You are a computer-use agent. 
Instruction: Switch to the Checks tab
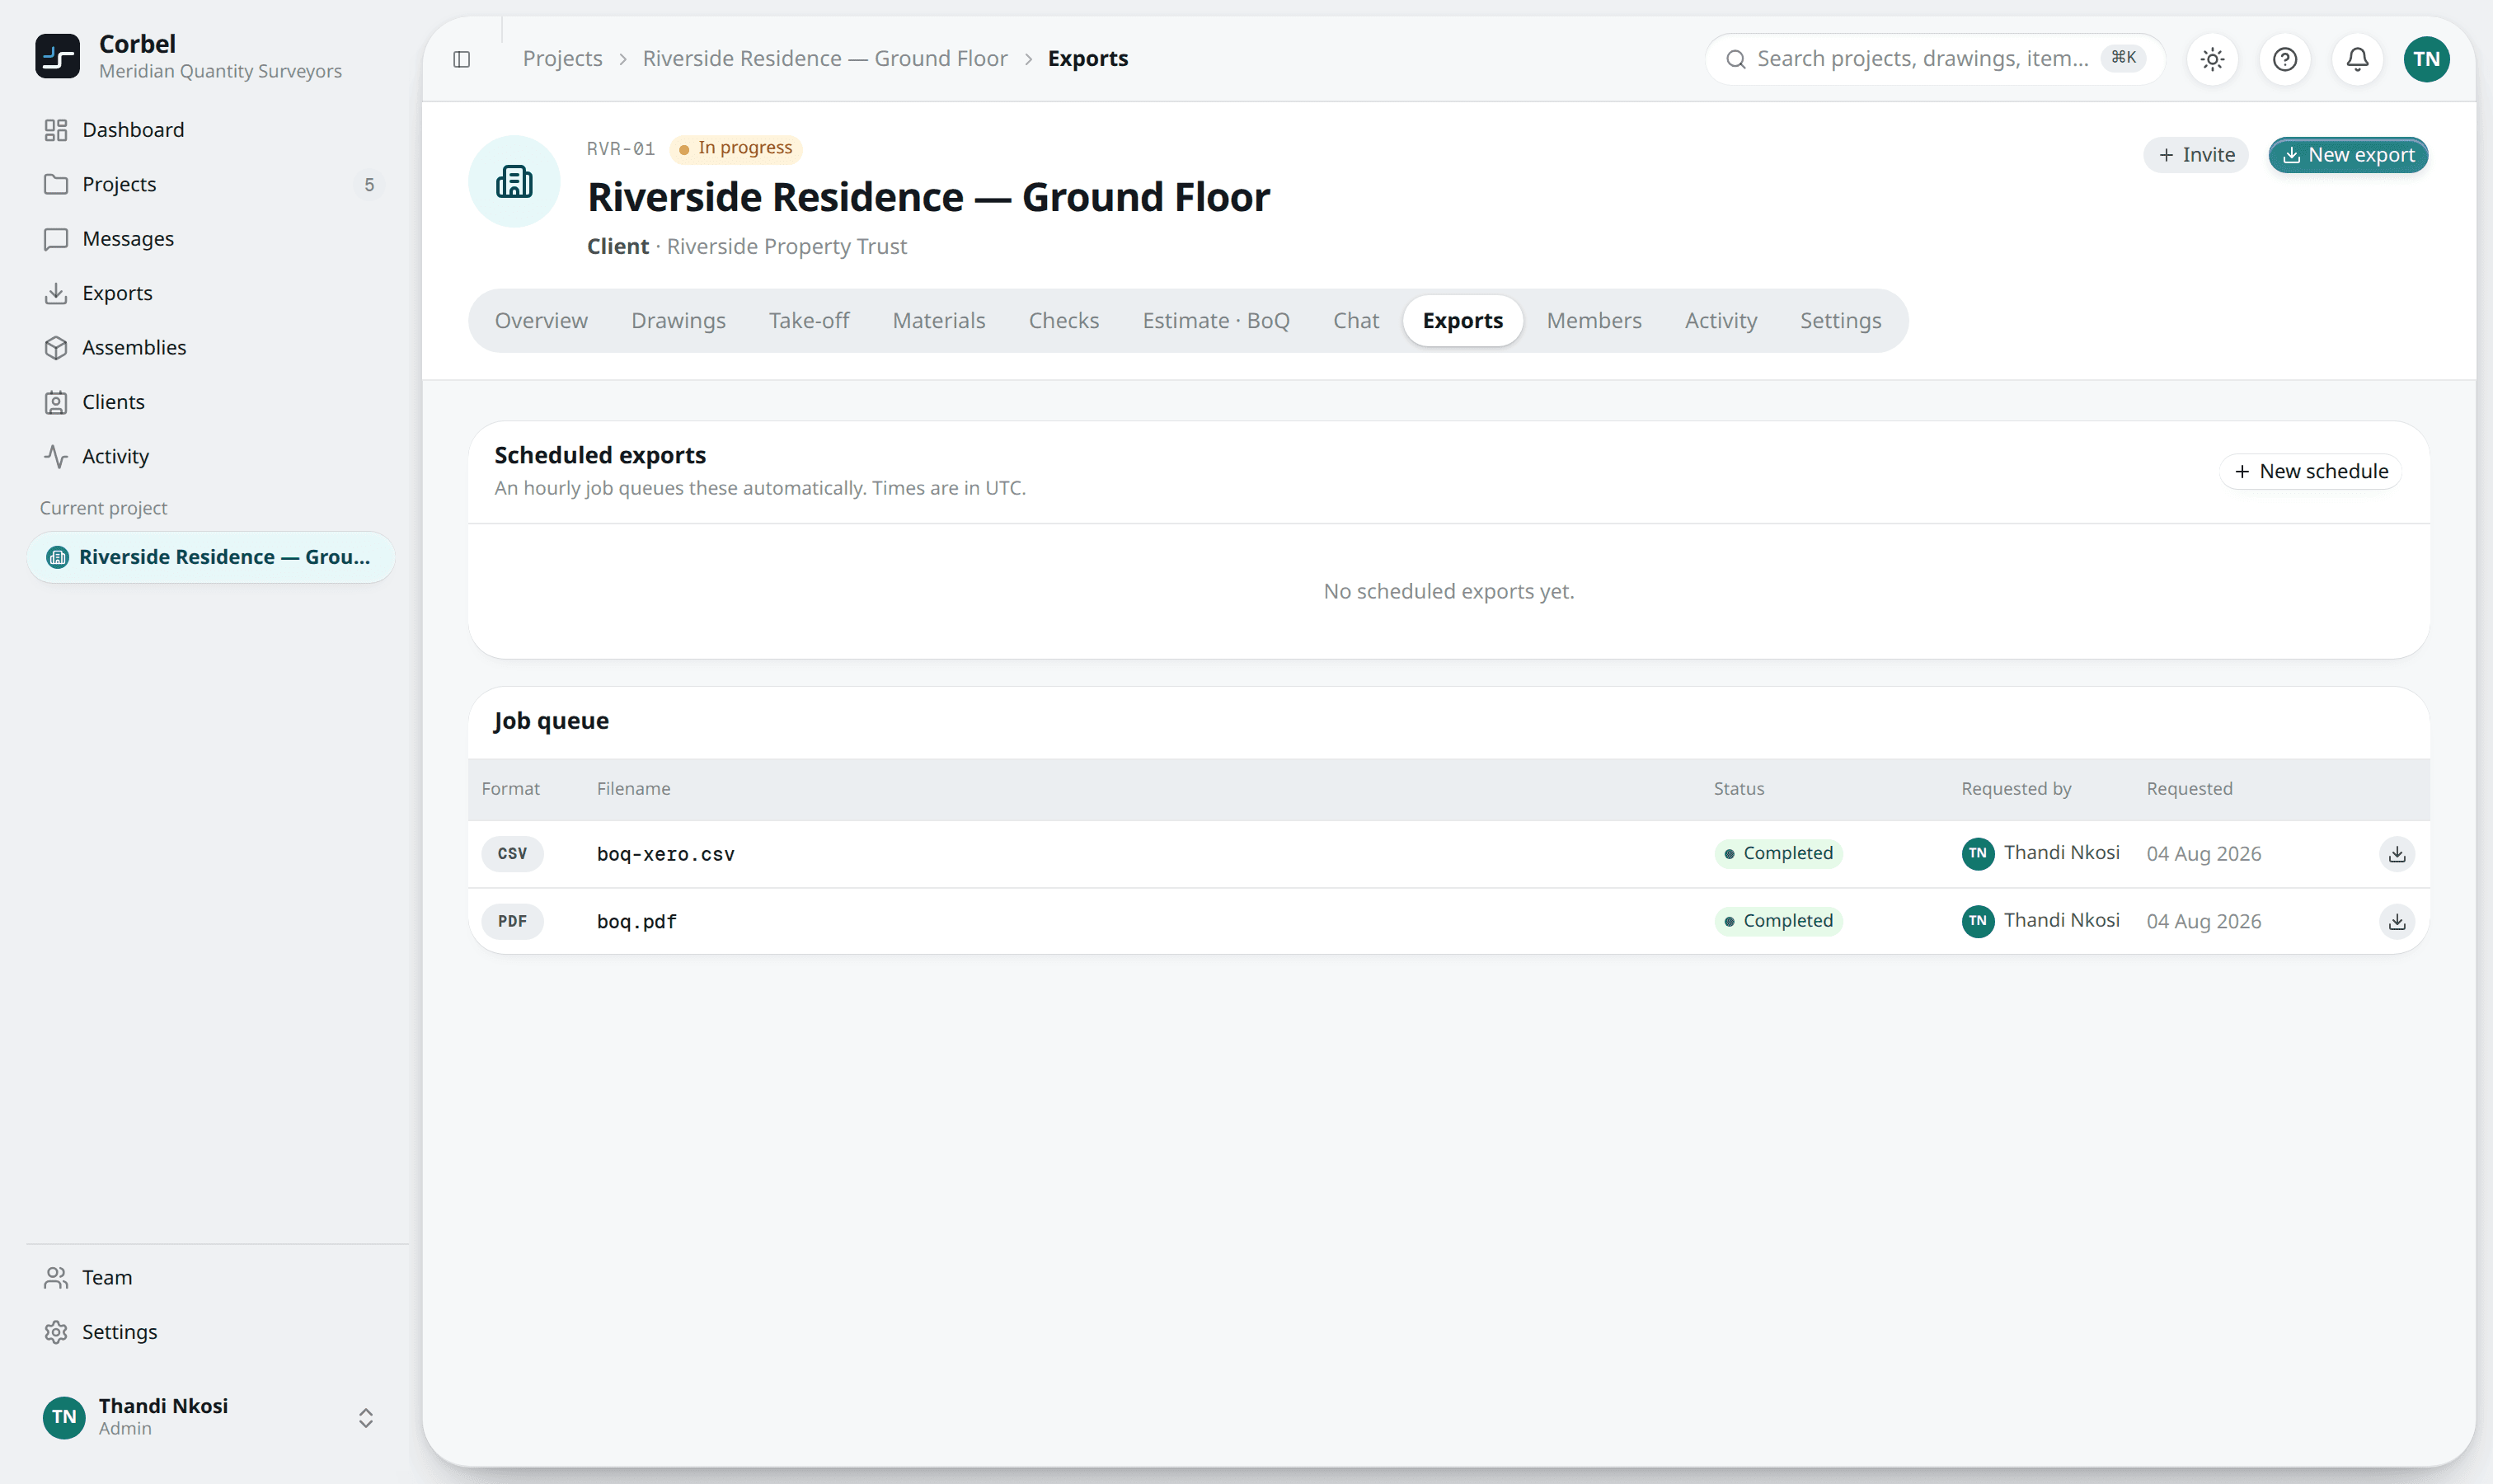coord(1064,321)
